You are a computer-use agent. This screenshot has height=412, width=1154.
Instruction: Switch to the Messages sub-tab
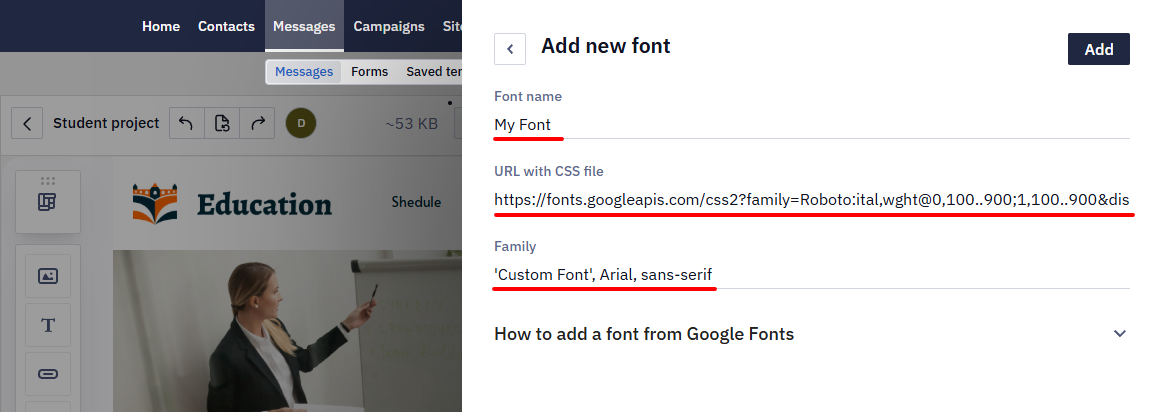[x=304, y=71]
